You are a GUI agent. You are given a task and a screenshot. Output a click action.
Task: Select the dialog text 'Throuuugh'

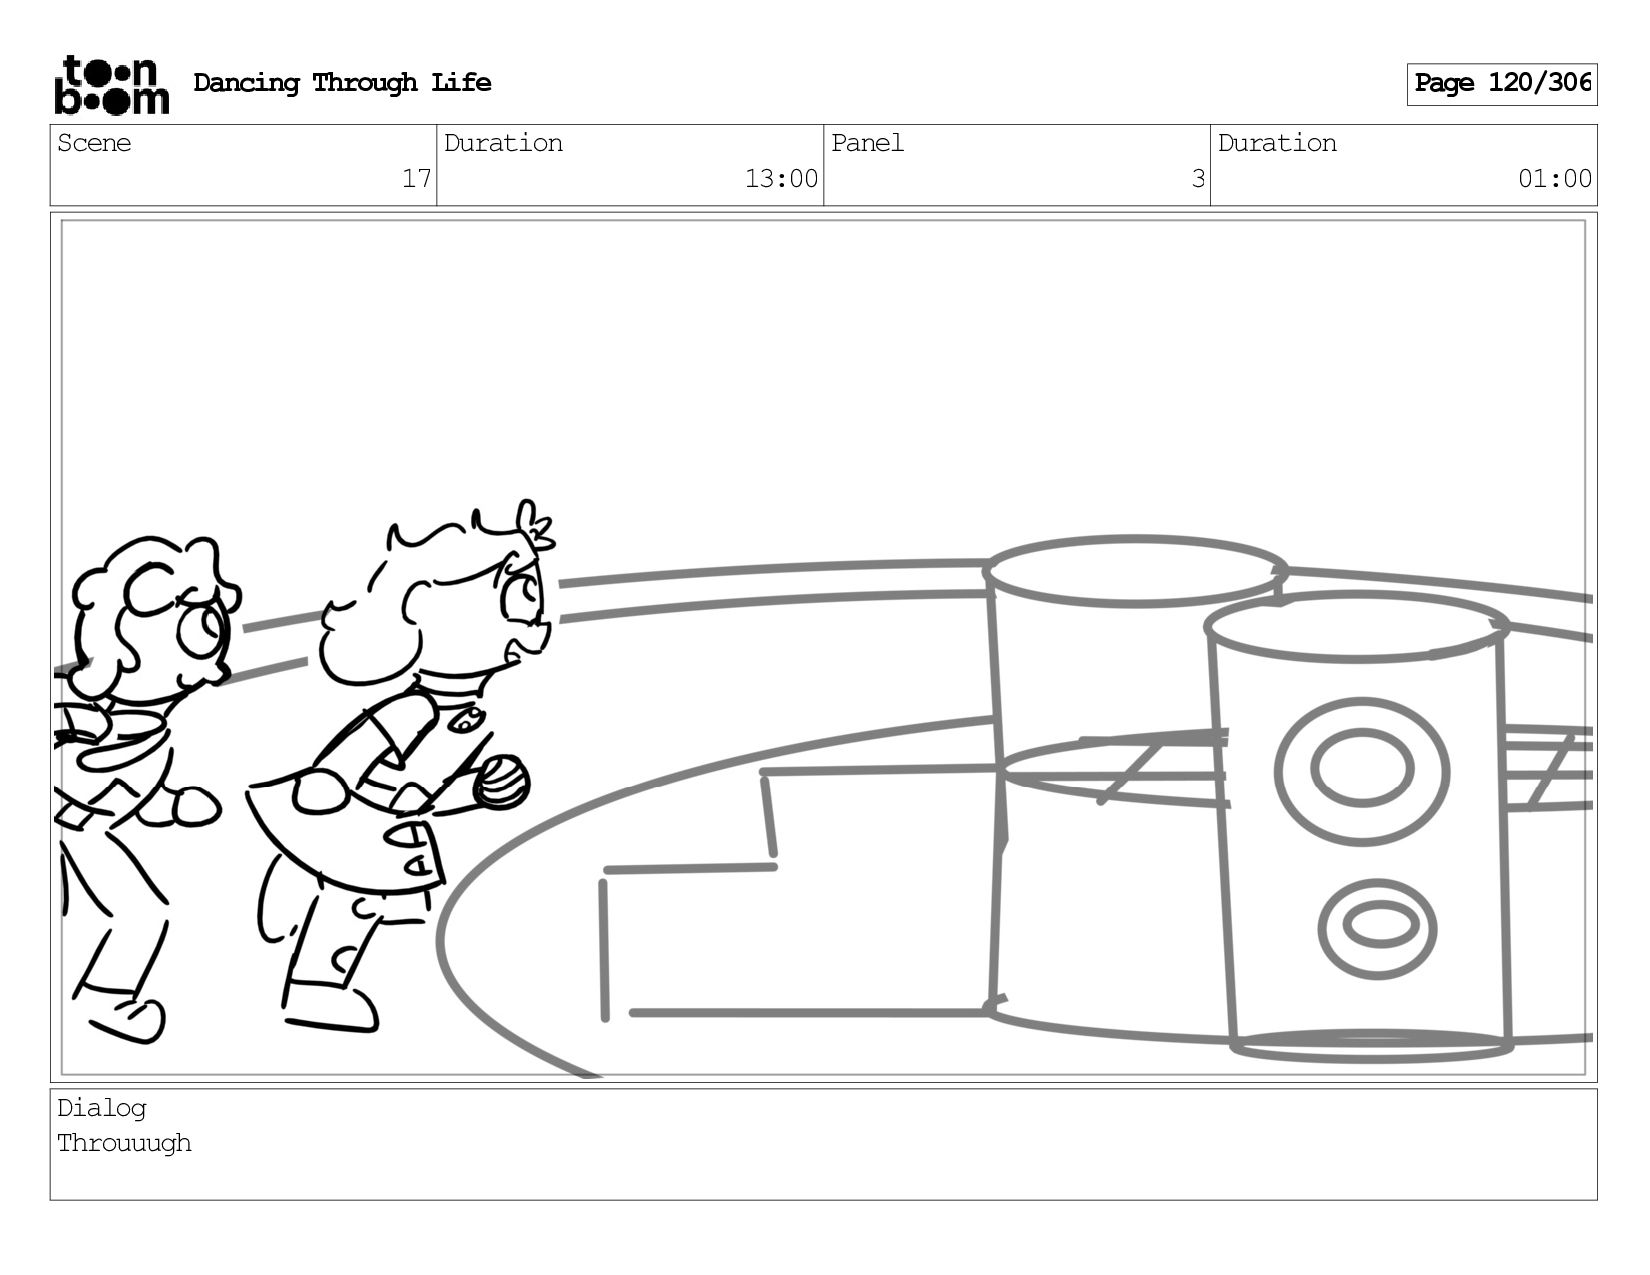(x=124, y=1143)
